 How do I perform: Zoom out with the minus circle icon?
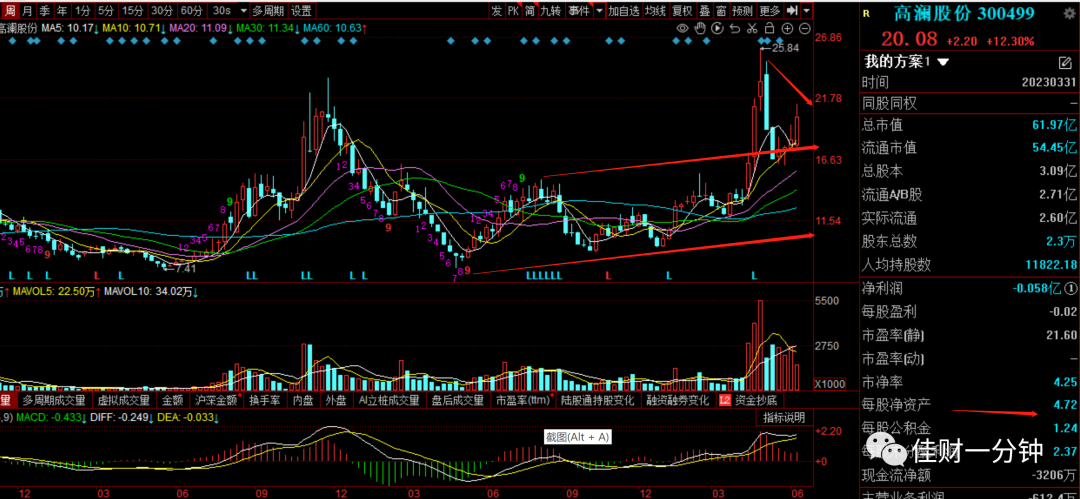(x=805, y=28)
